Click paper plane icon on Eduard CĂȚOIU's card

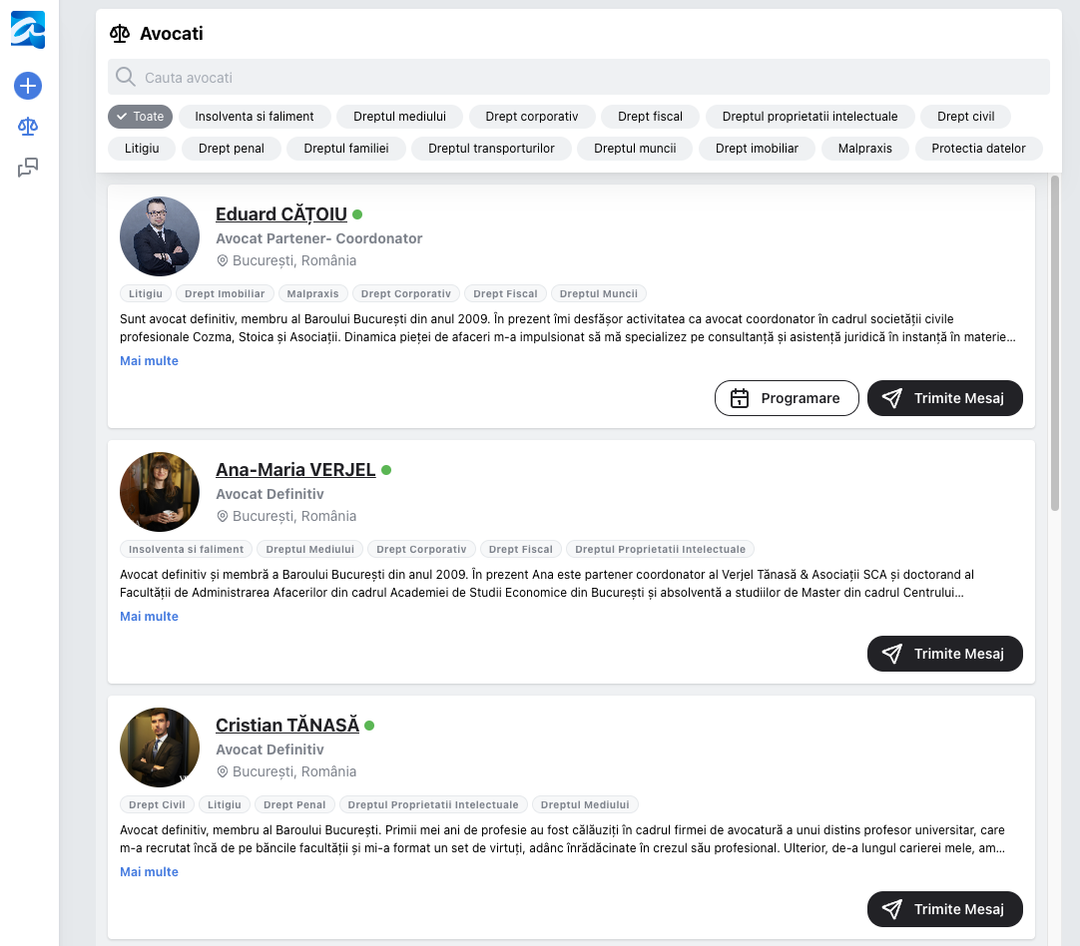coord(892,398)
